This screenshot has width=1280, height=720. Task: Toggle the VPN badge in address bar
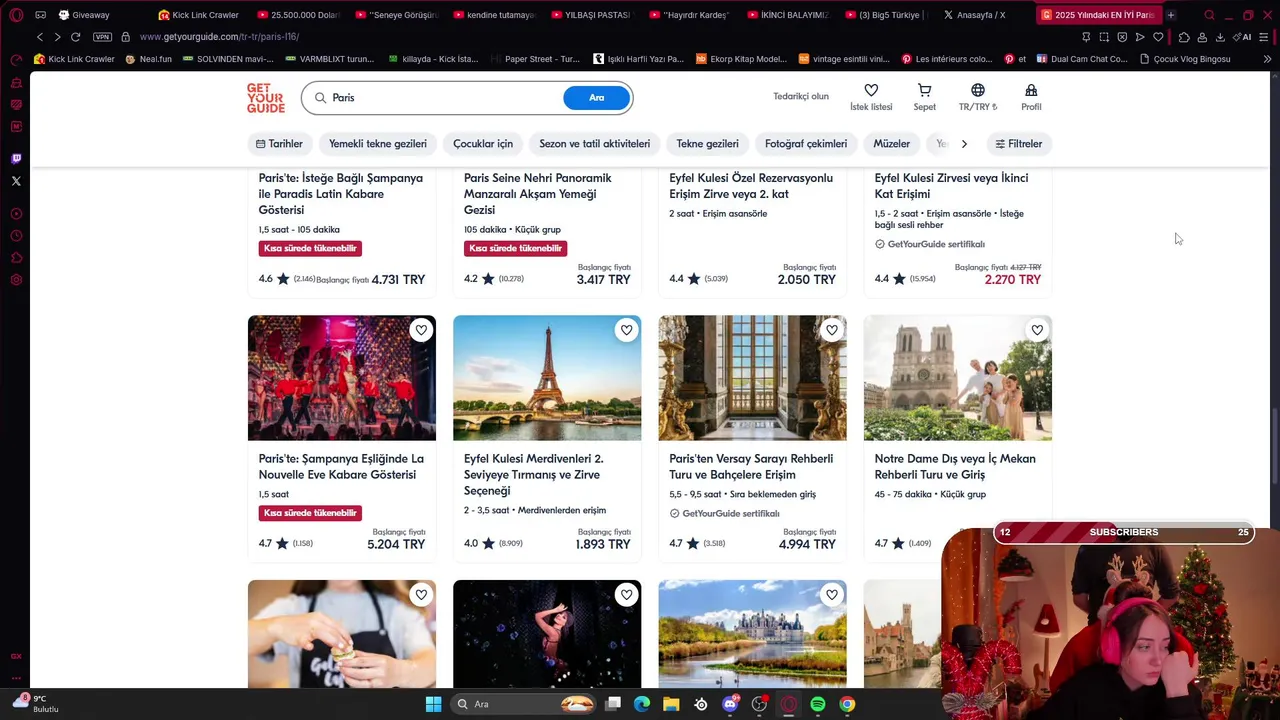(102, 37)
